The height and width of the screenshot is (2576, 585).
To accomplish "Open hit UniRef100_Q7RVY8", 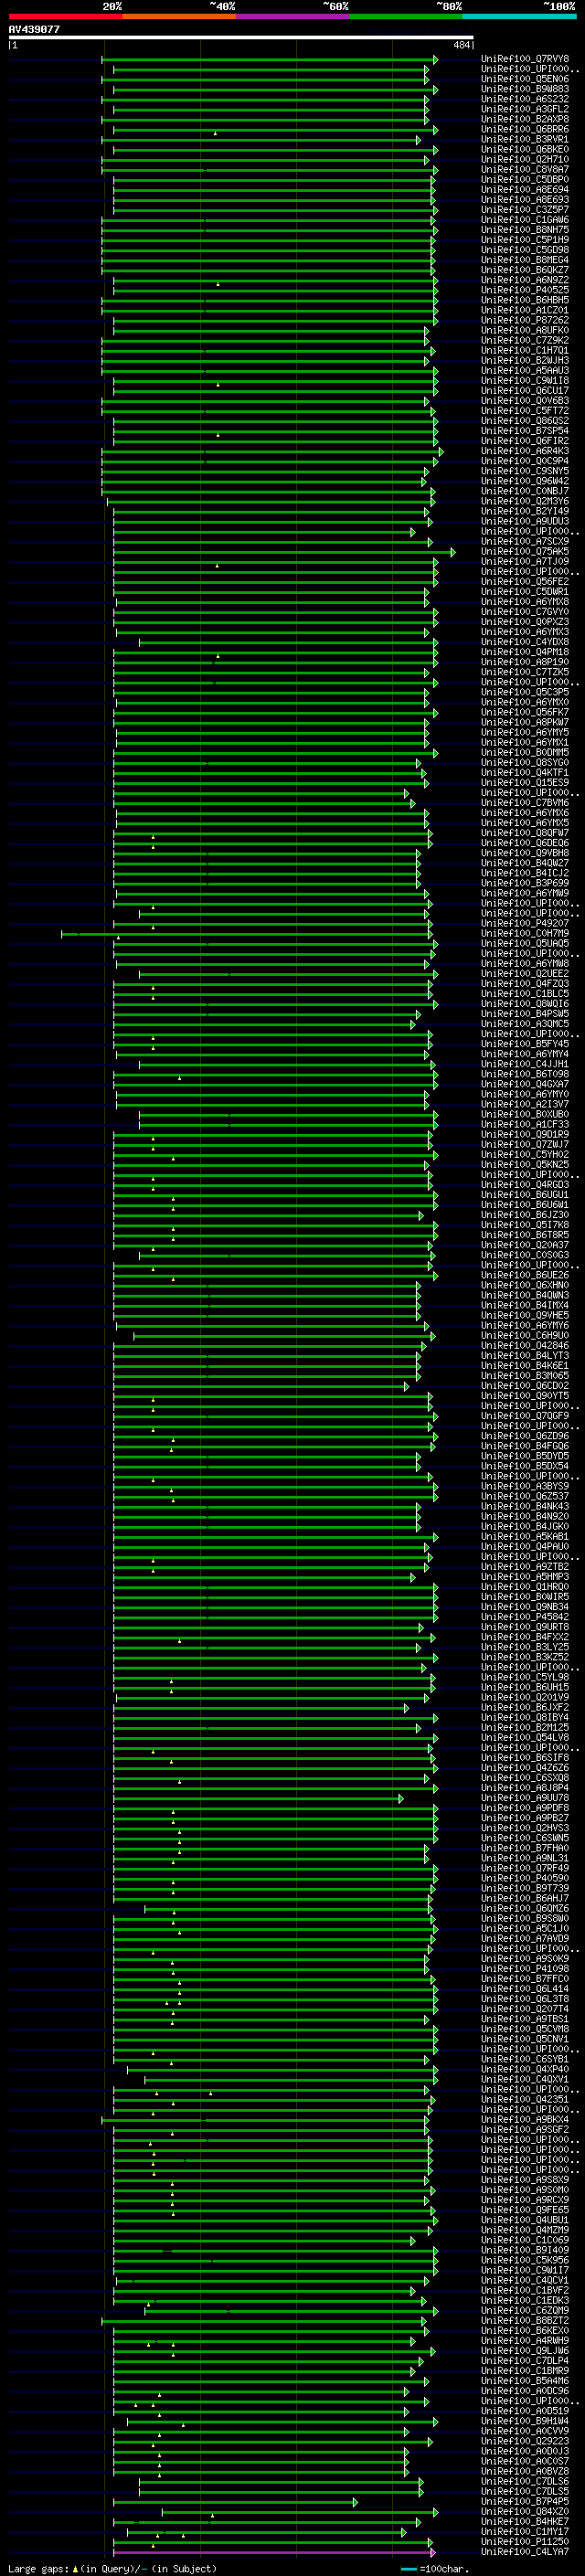I will [525, 59].
